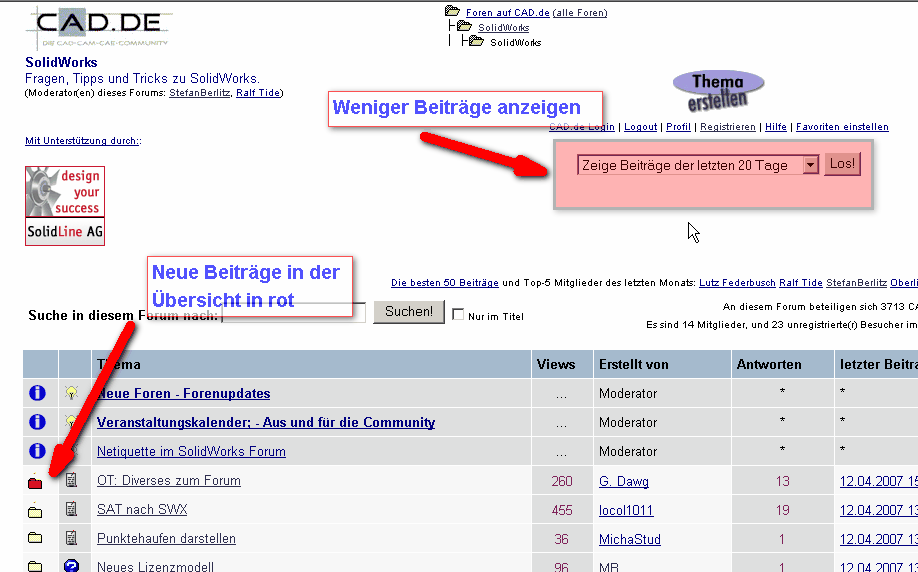Click the Hilfe link

tap(776, 126)
